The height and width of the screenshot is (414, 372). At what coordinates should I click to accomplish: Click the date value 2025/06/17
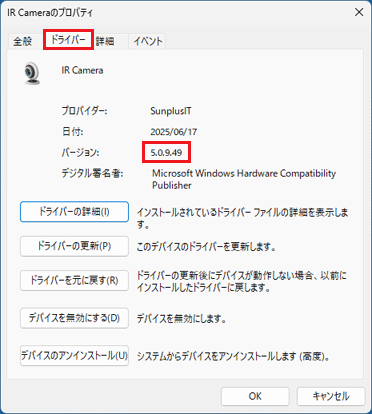tap(174, 132)
